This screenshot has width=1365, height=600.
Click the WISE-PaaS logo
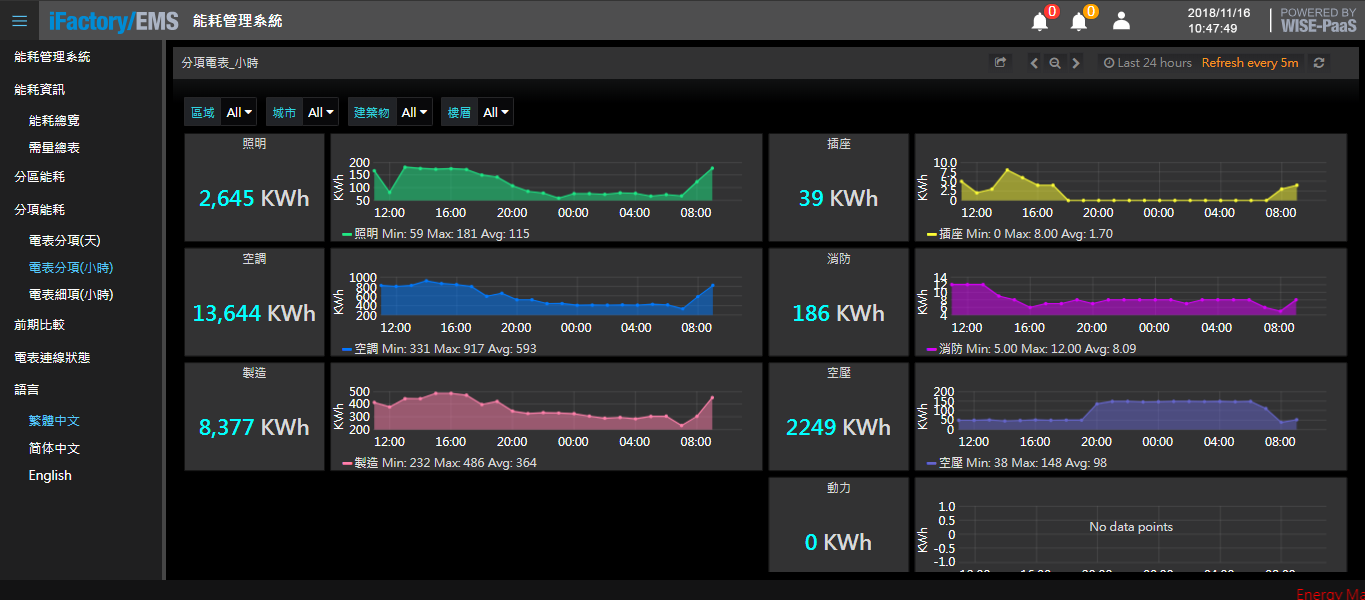pos(1318,20)
